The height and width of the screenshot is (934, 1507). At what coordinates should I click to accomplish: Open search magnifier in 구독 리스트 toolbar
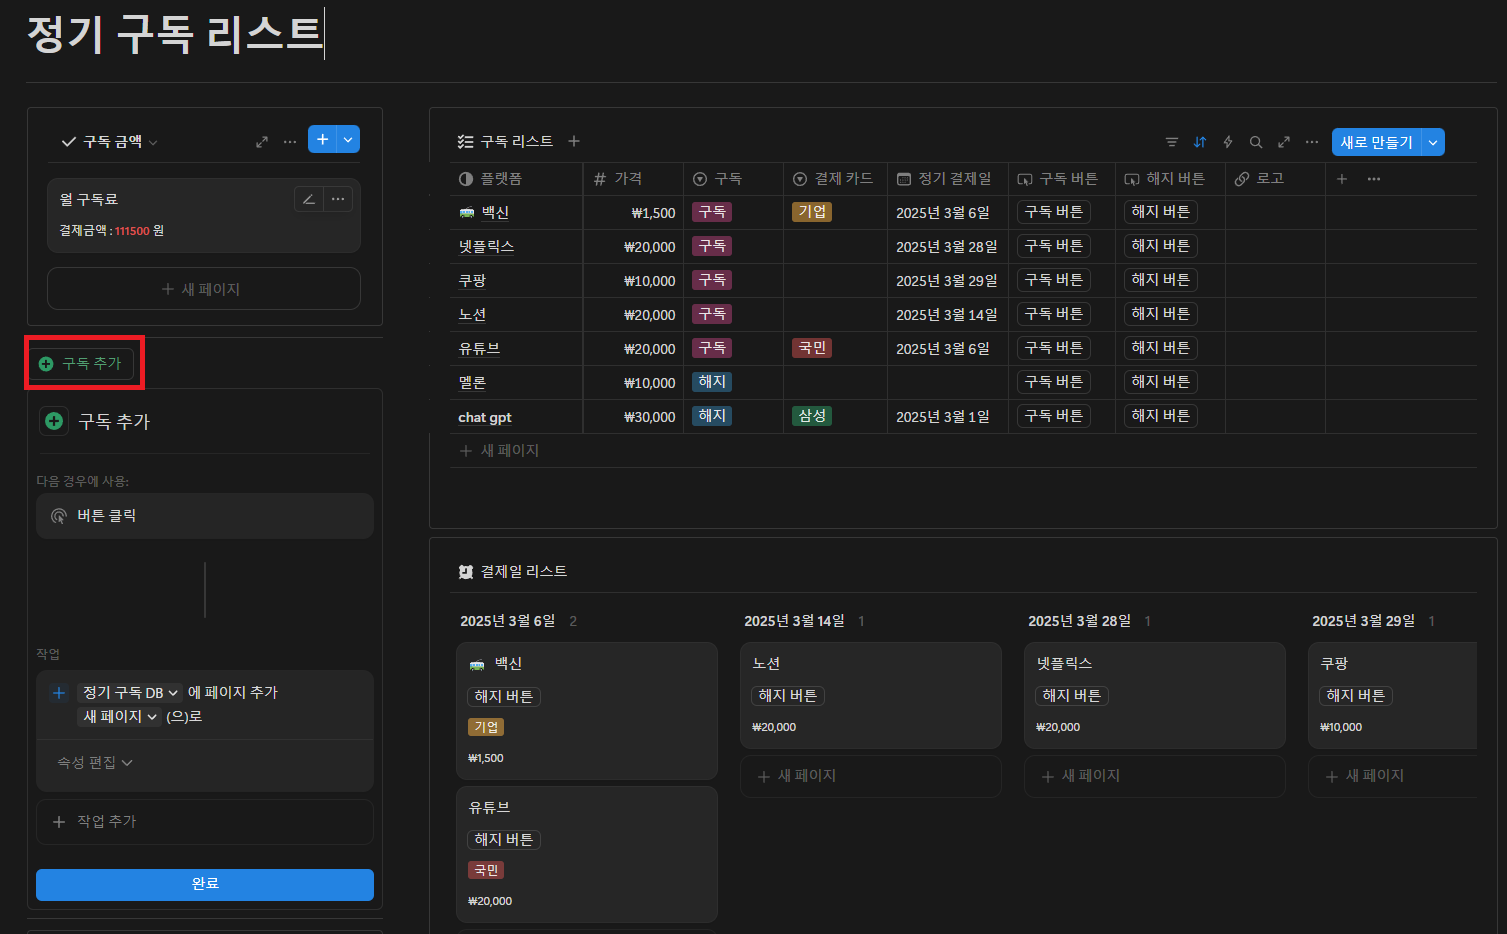click(x=1256, y=142)
